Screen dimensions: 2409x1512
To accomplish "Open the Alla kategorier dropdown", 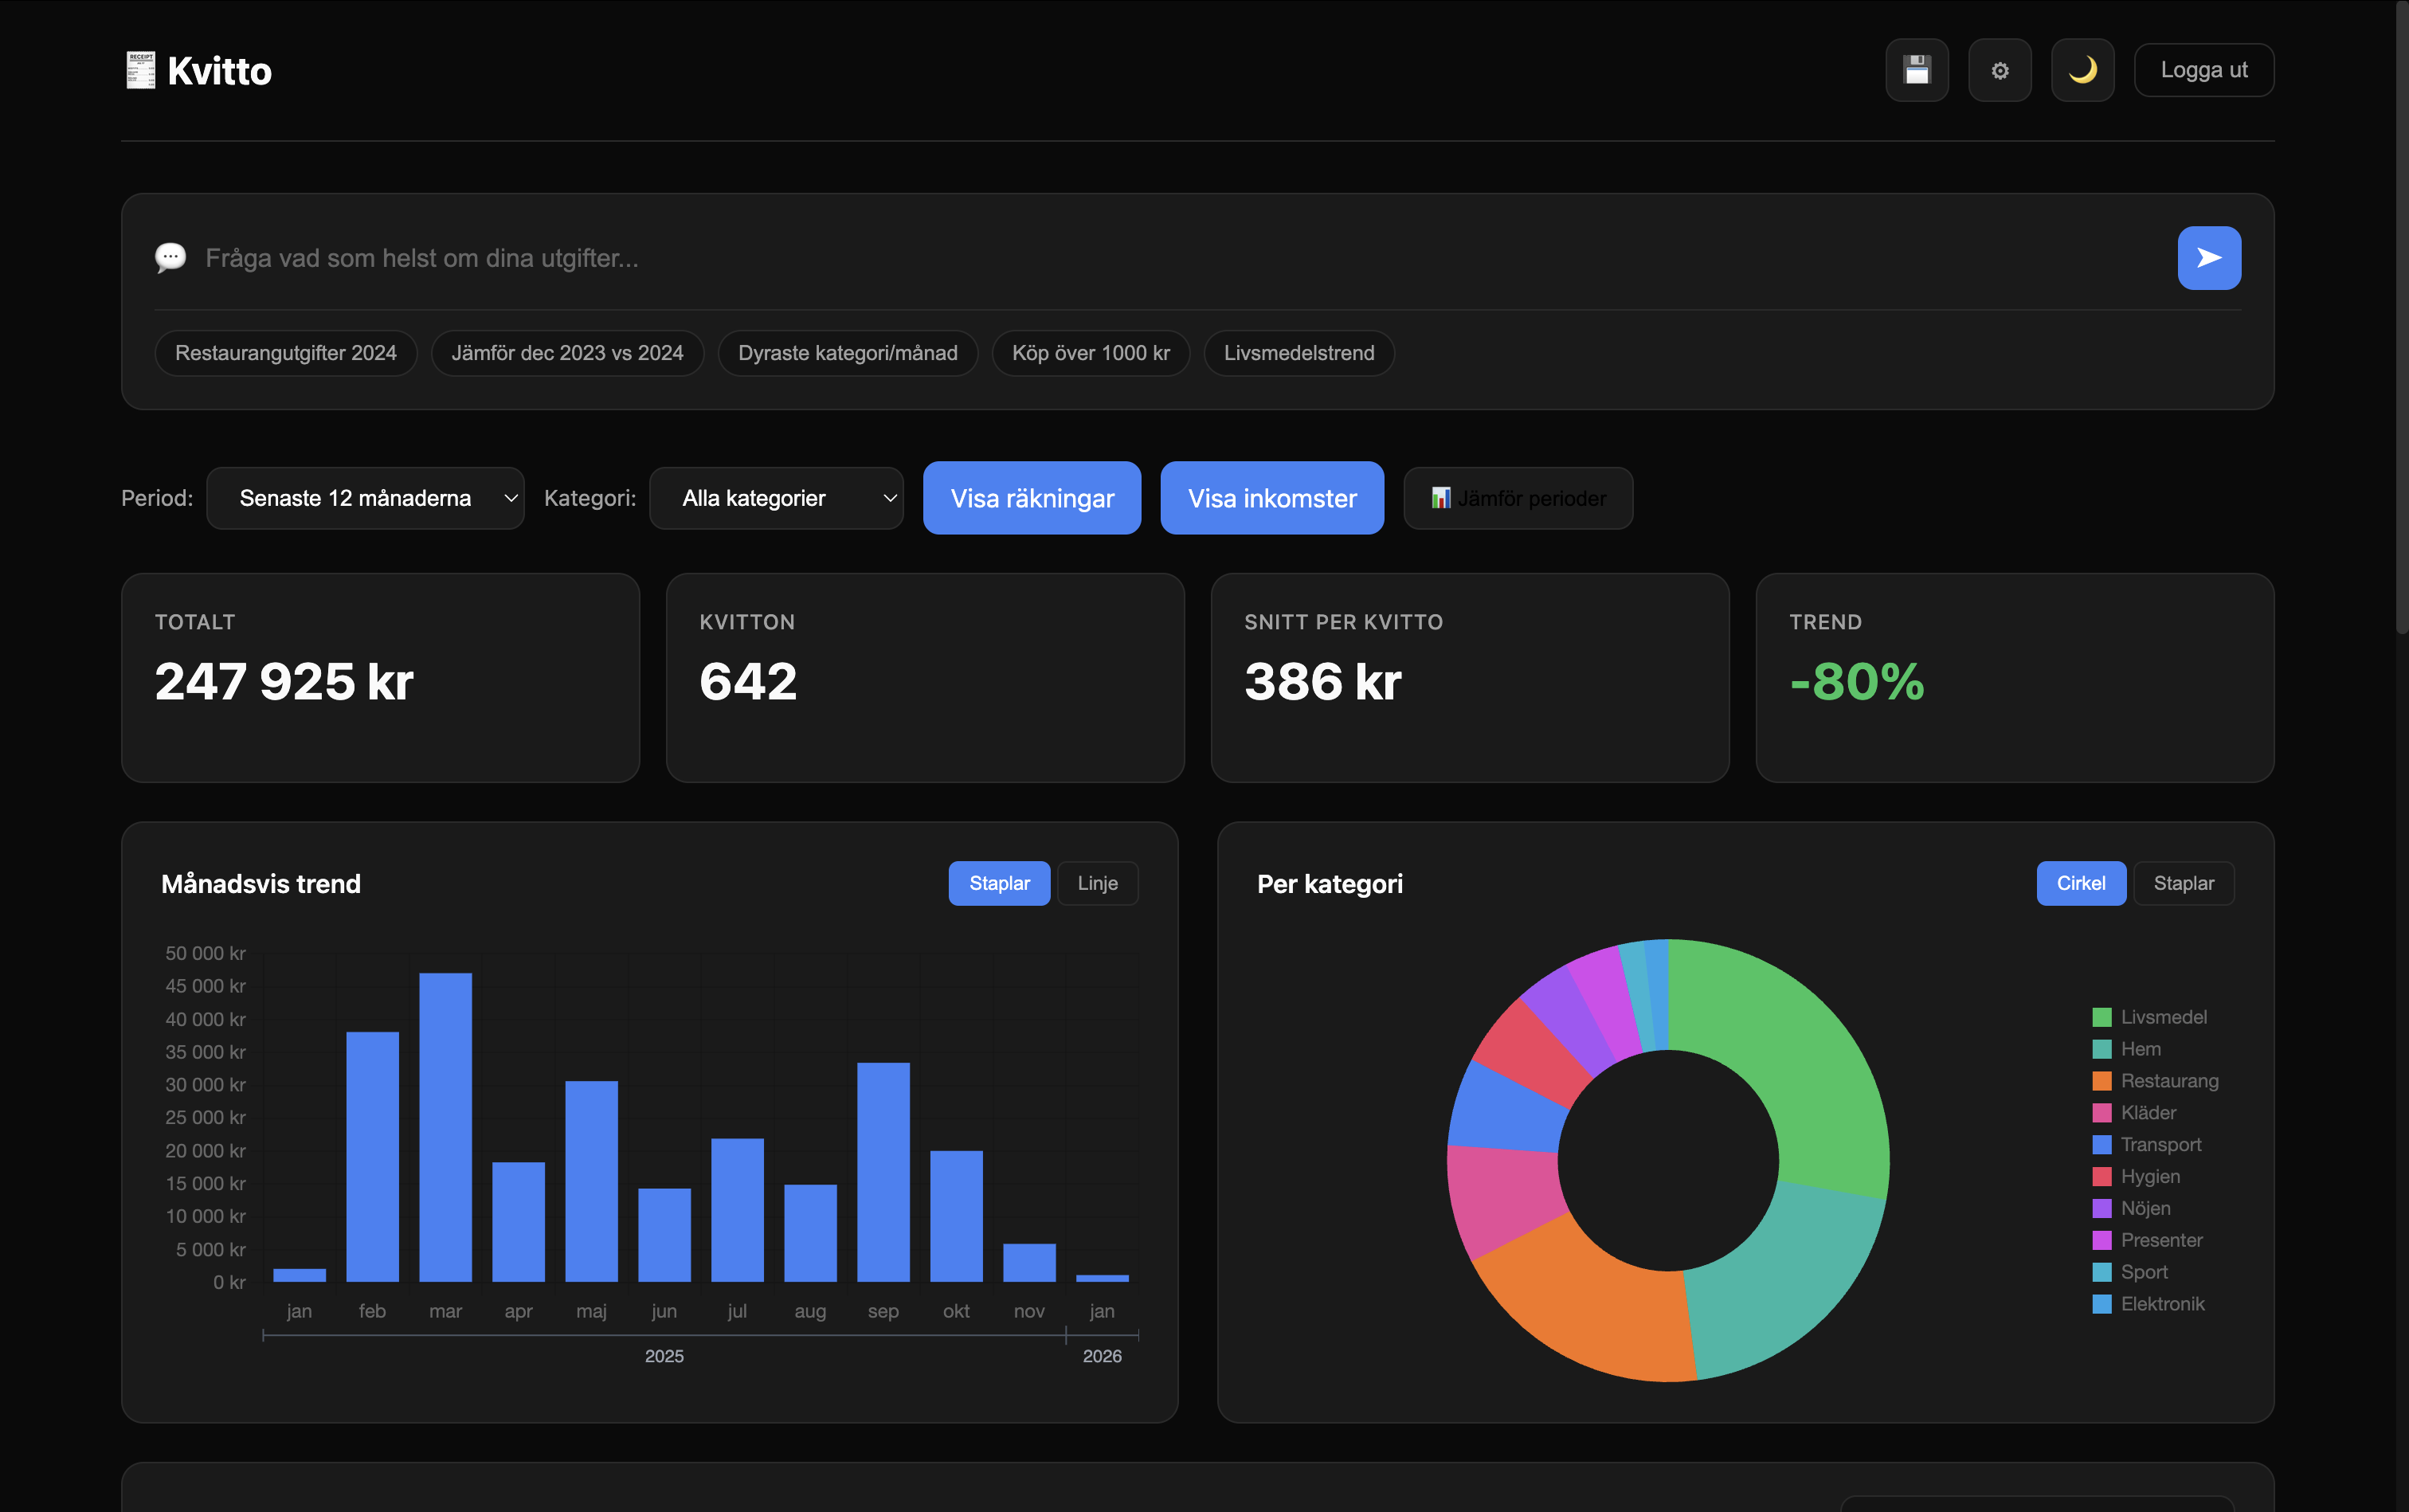I will coord(776,497).
